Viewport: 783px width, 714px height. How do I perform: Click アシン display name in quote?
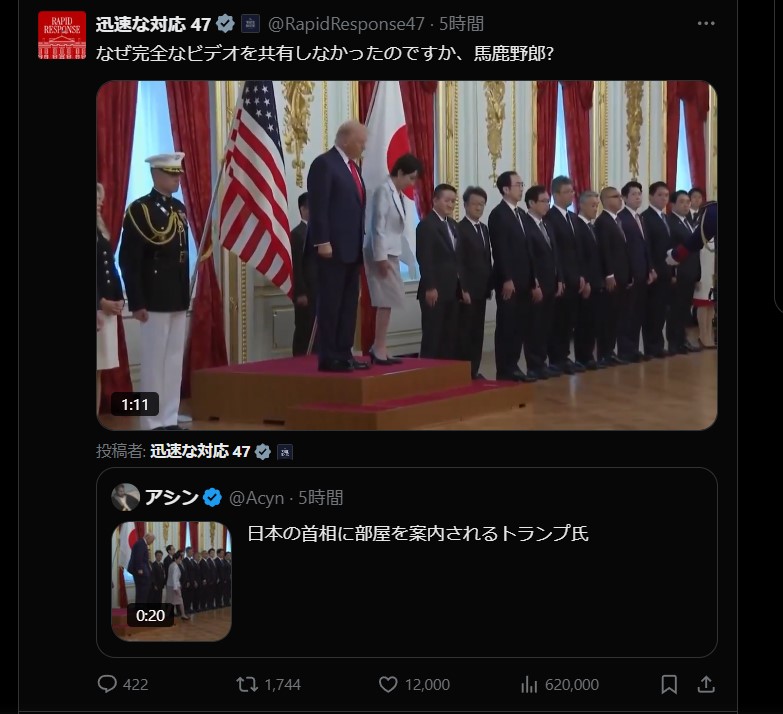pos(171,497)
